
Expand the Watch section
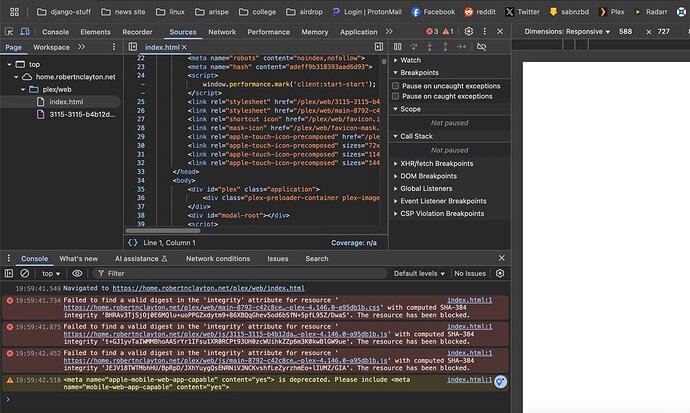pyautogui.click(x=410, y=60)
